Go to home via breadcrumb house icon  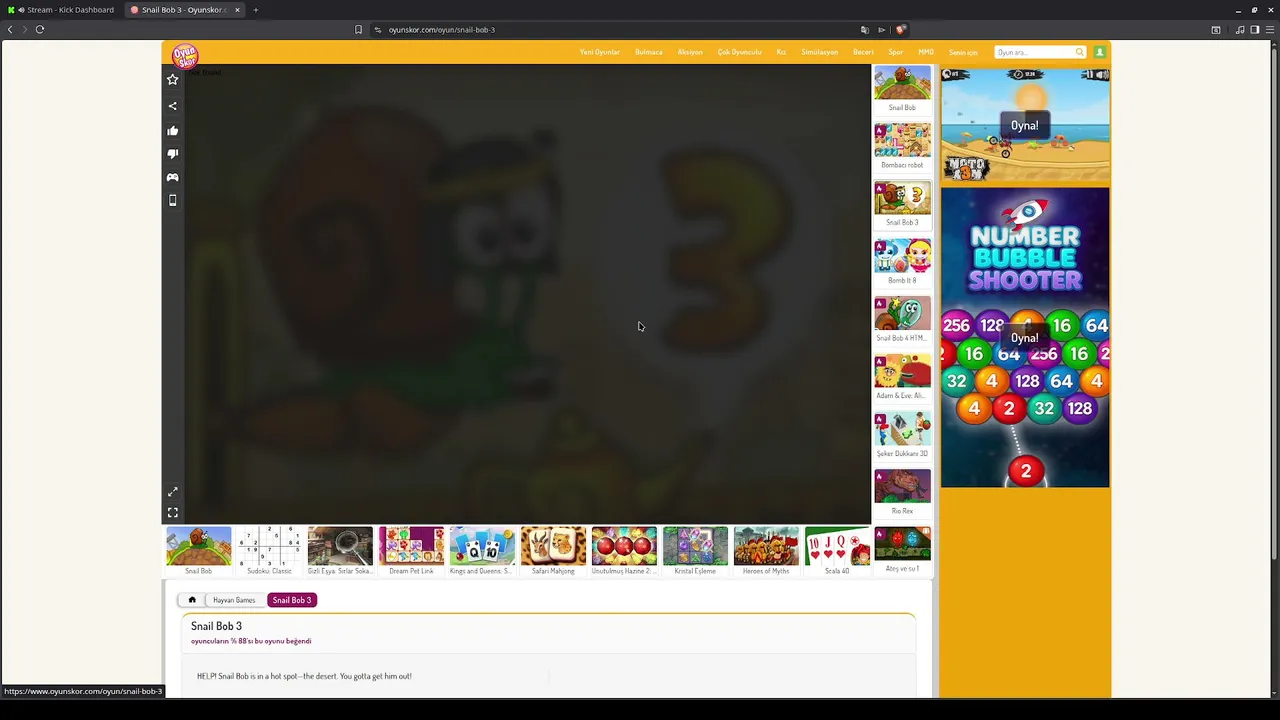[192, 600]
